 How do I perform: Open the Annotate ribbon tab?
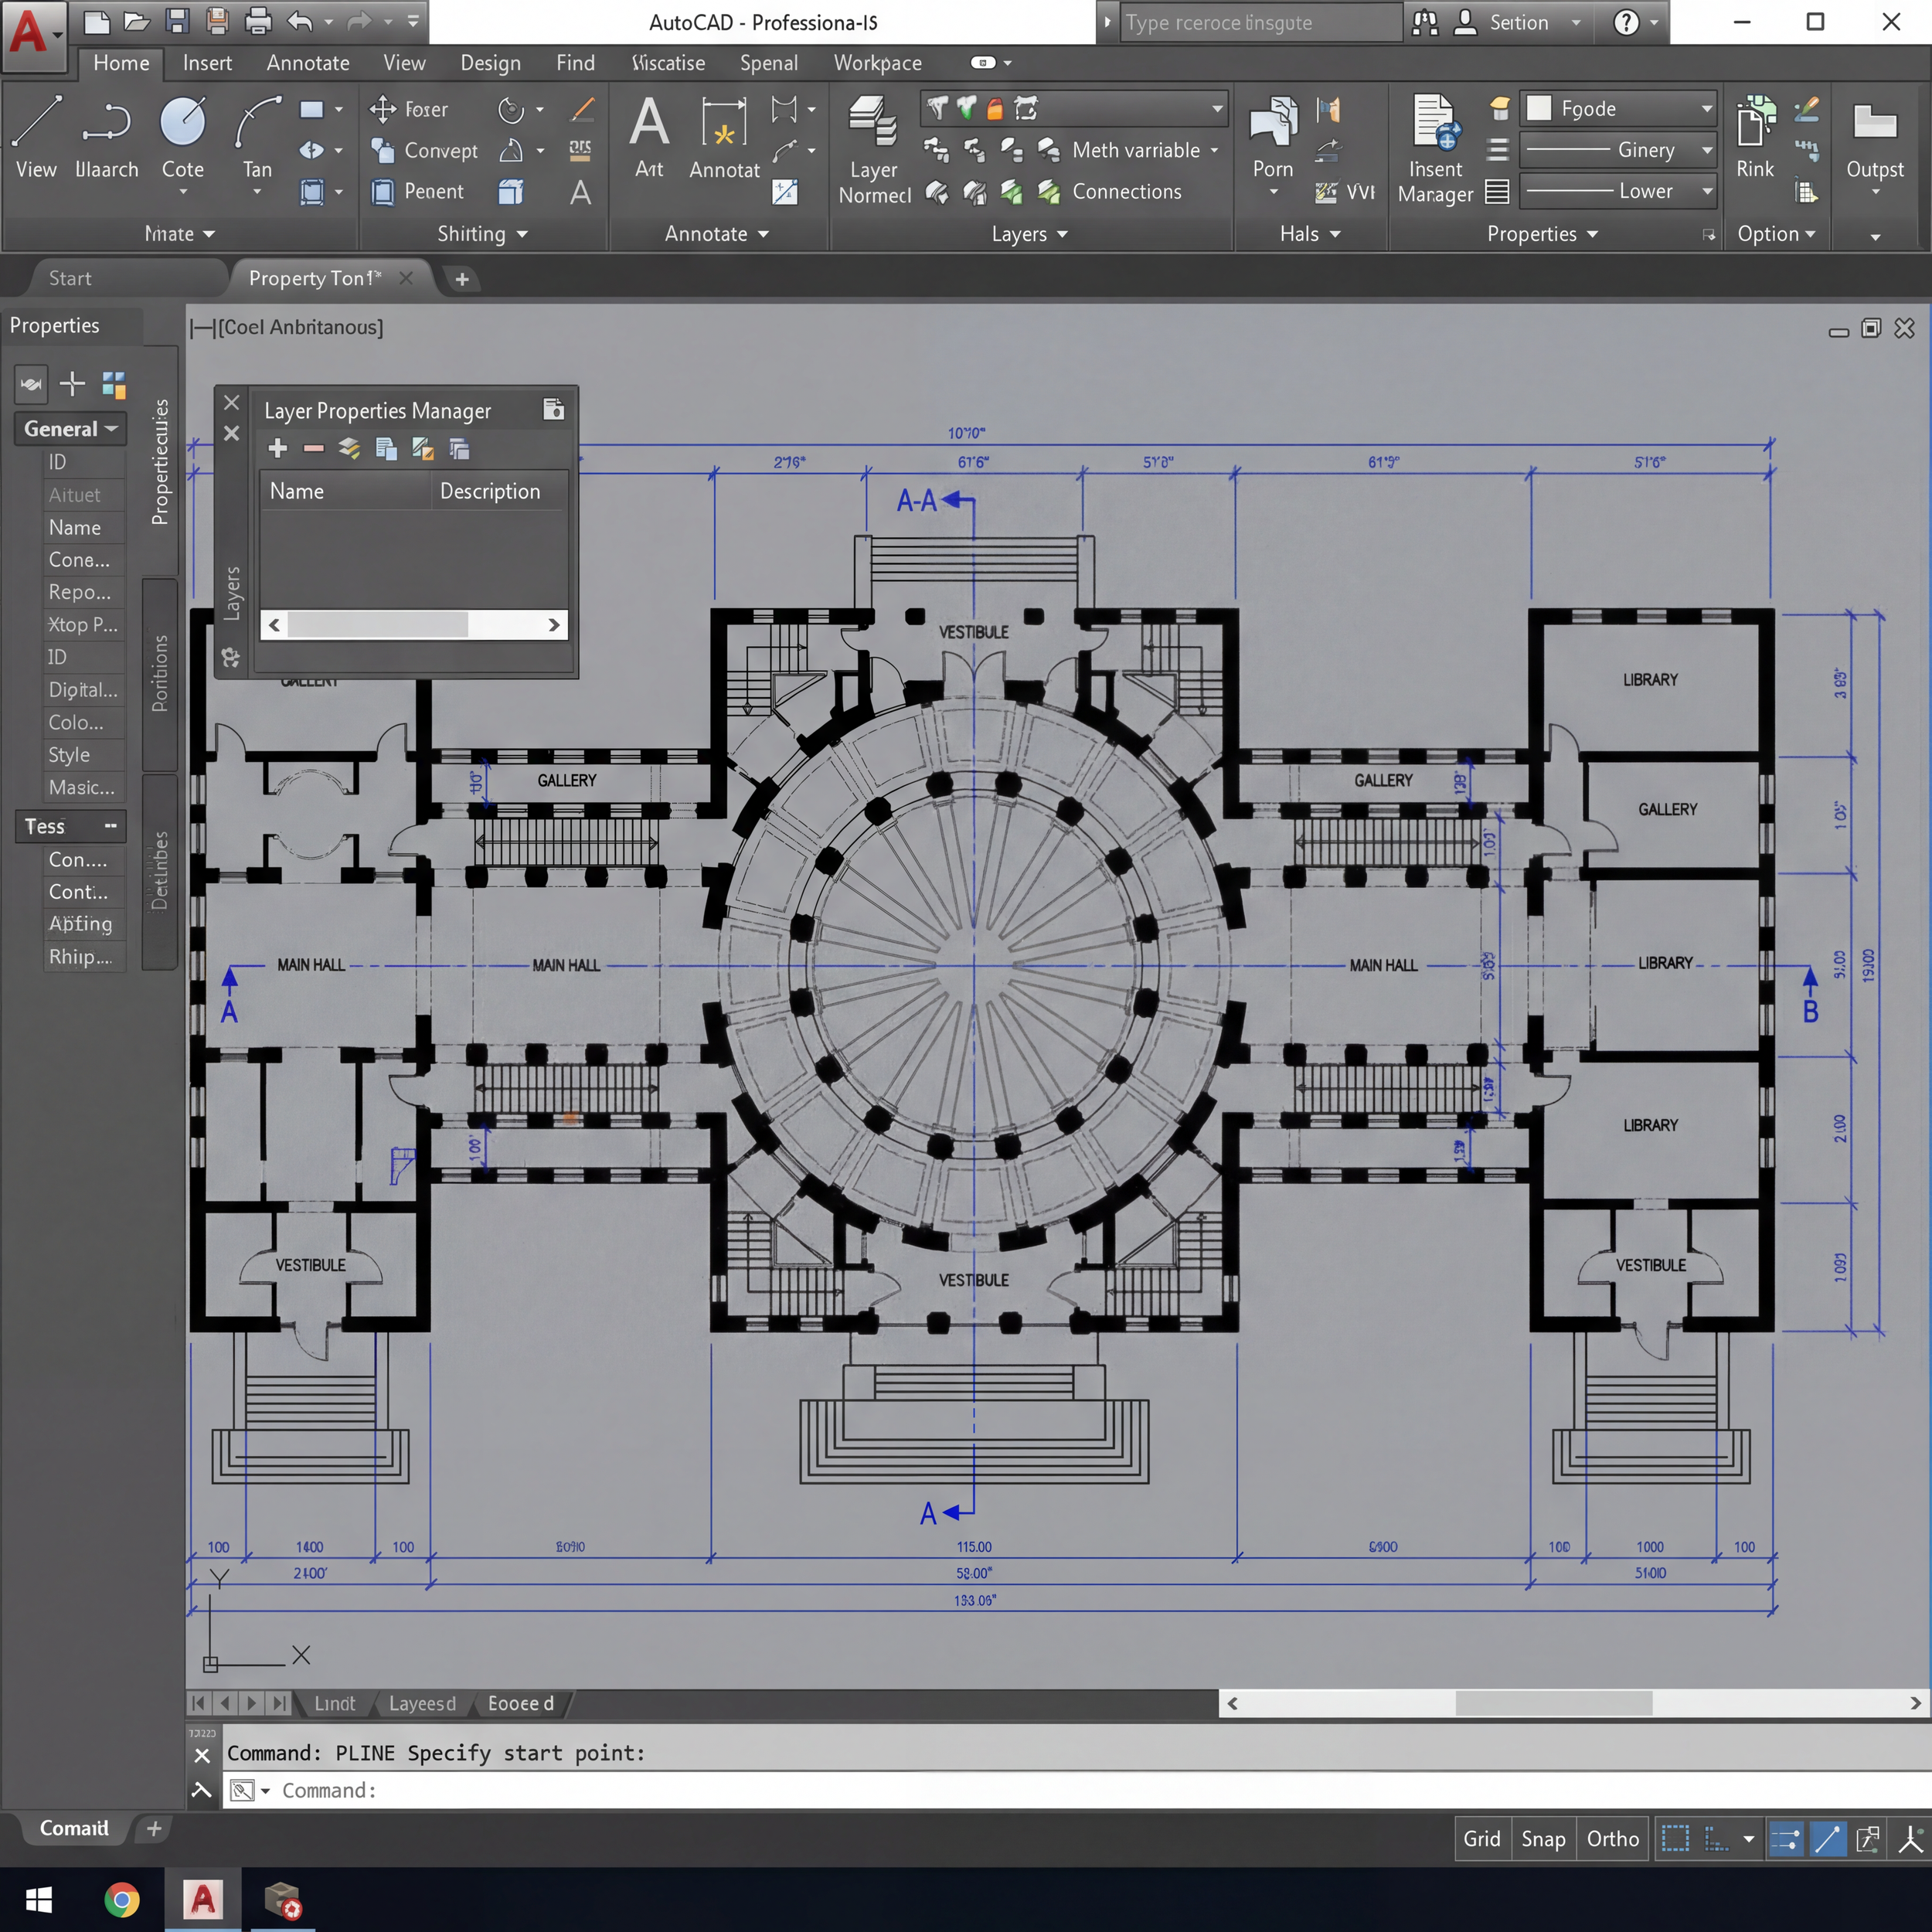pos(307,63)
